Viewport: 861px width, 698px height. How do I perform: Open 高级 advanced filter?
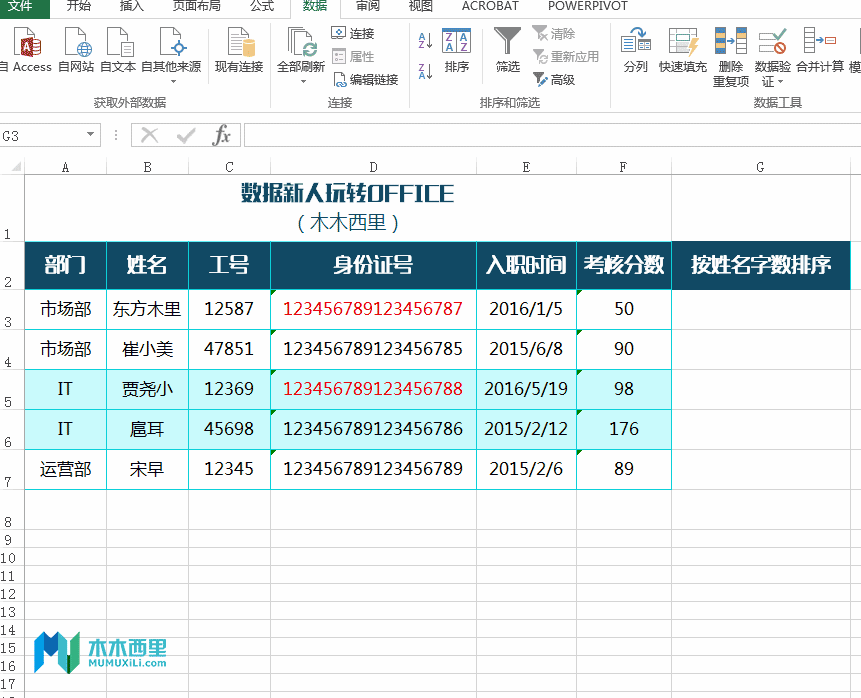(554, 80)
